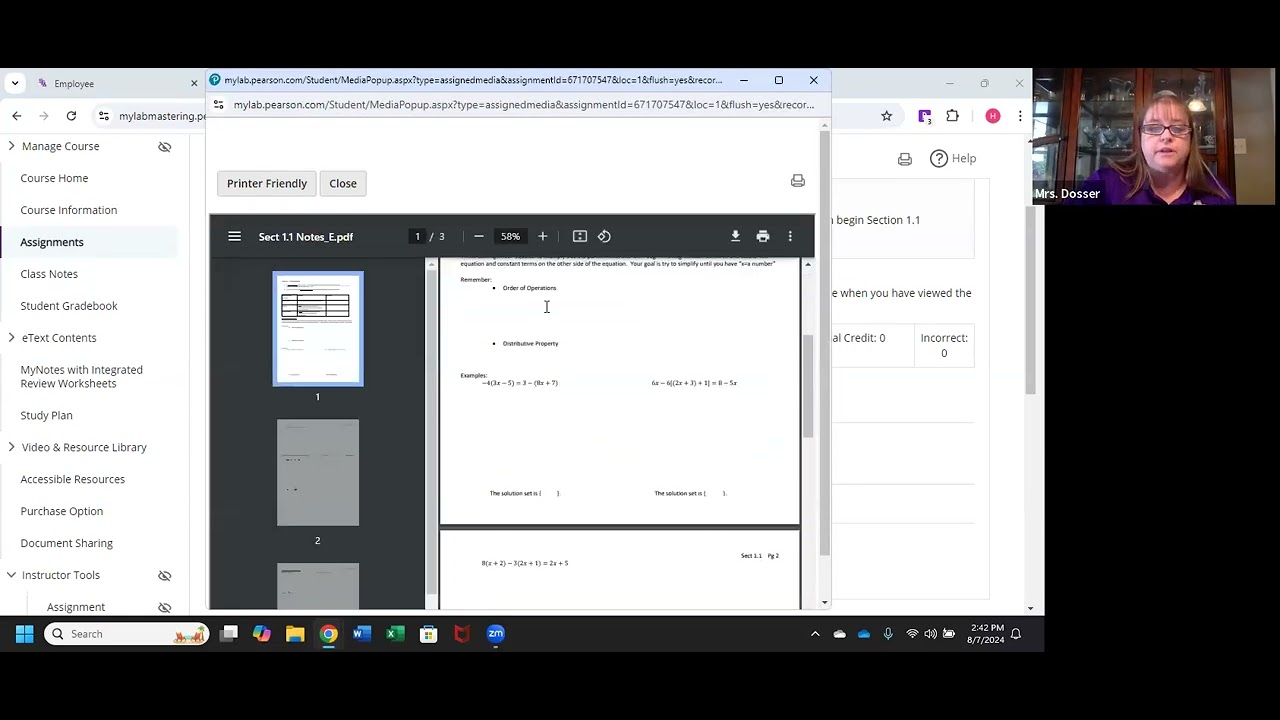The image size is (1280, 720).
Task: Open Zoom from the taskbar
Action: [496, 634]
